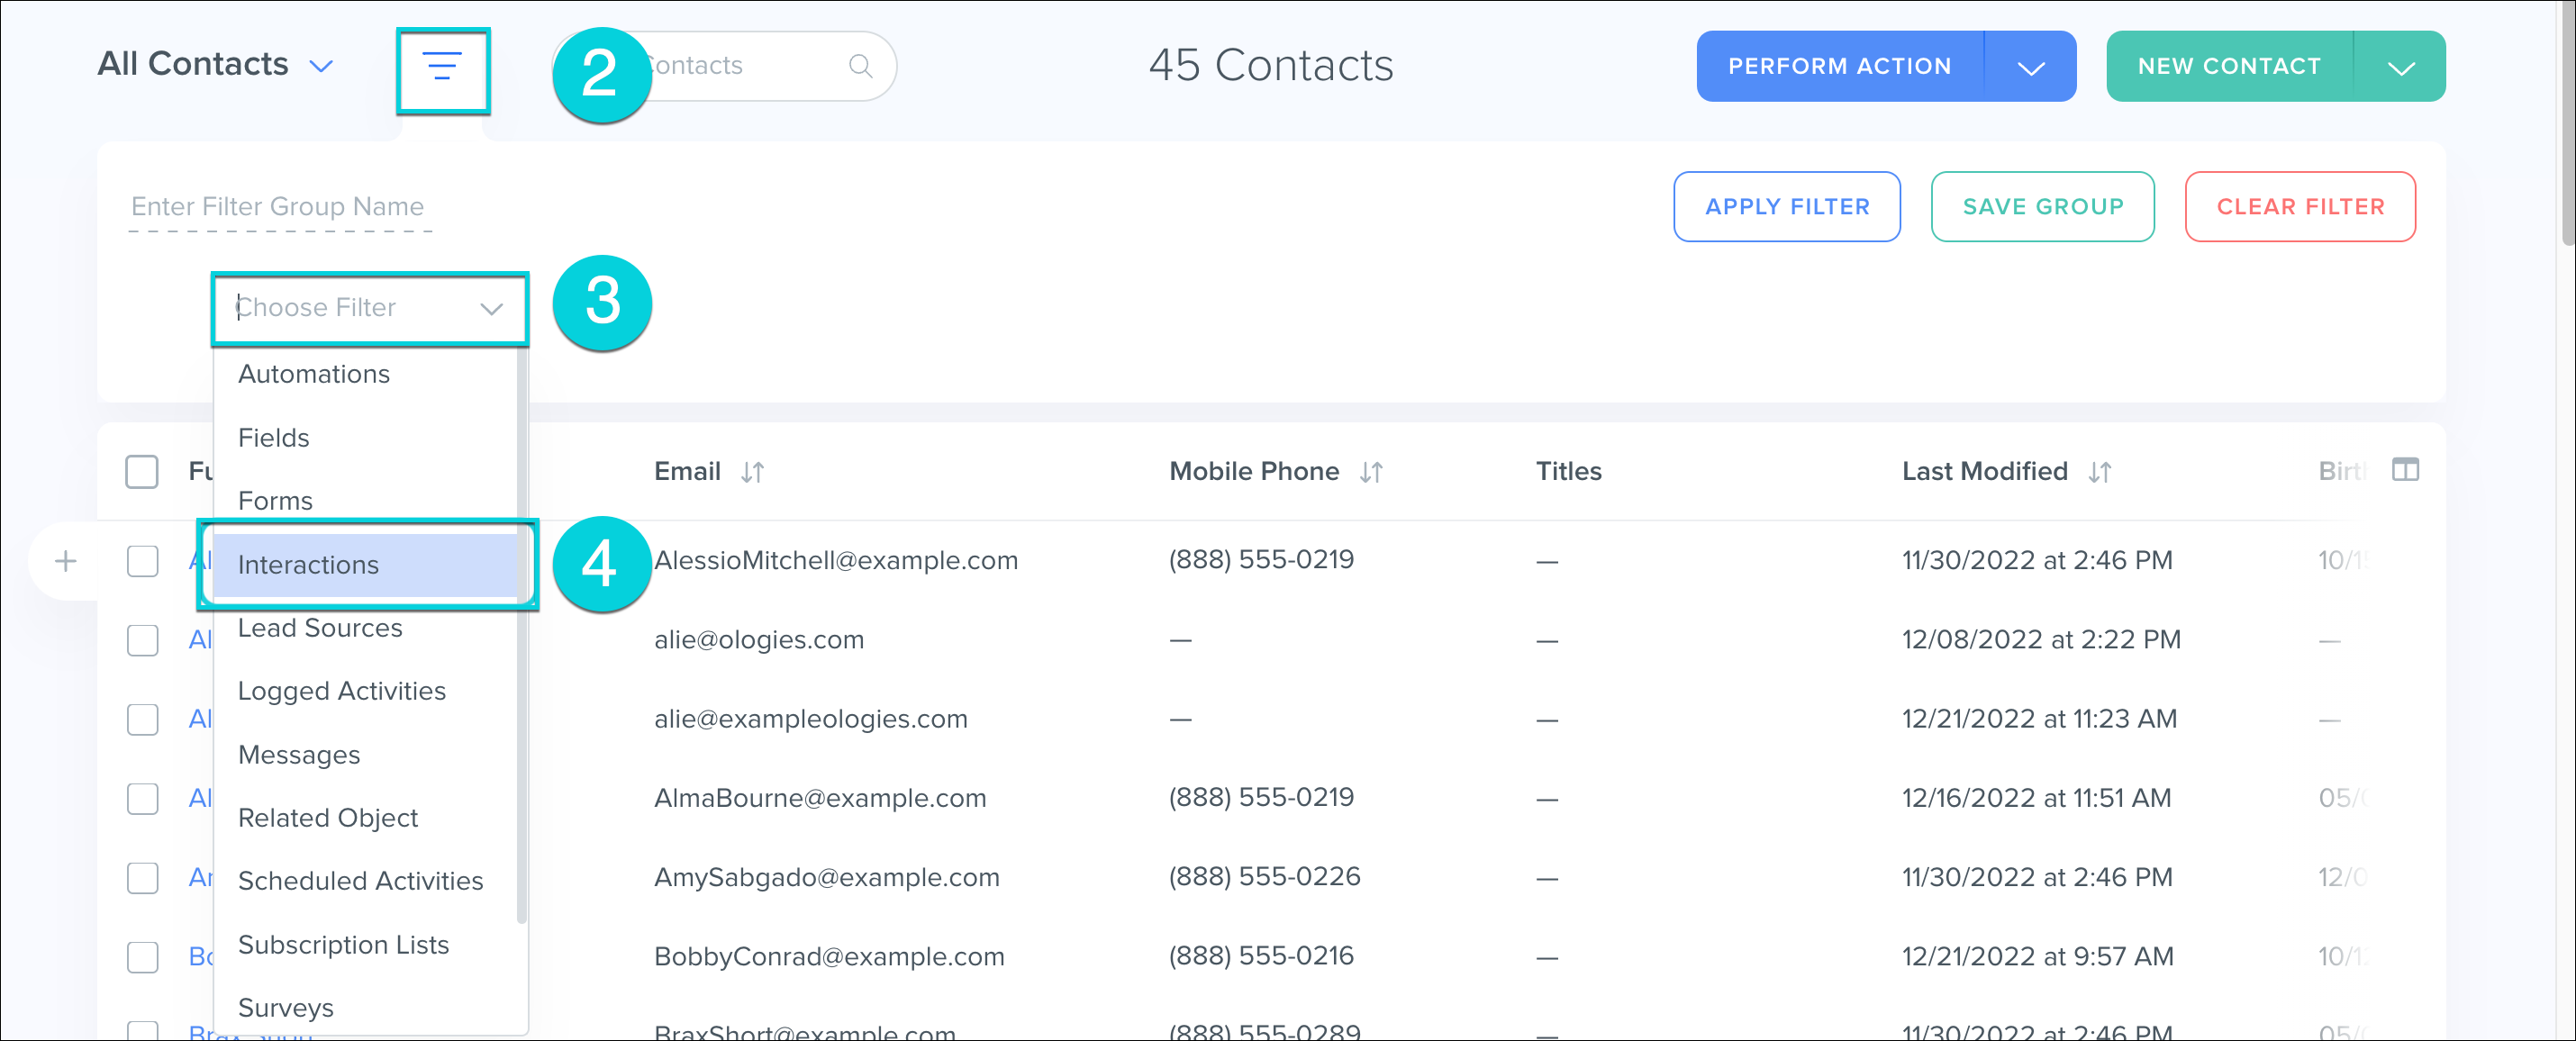Check the AlessioMitchell row checkbox

tap(143, 561)
